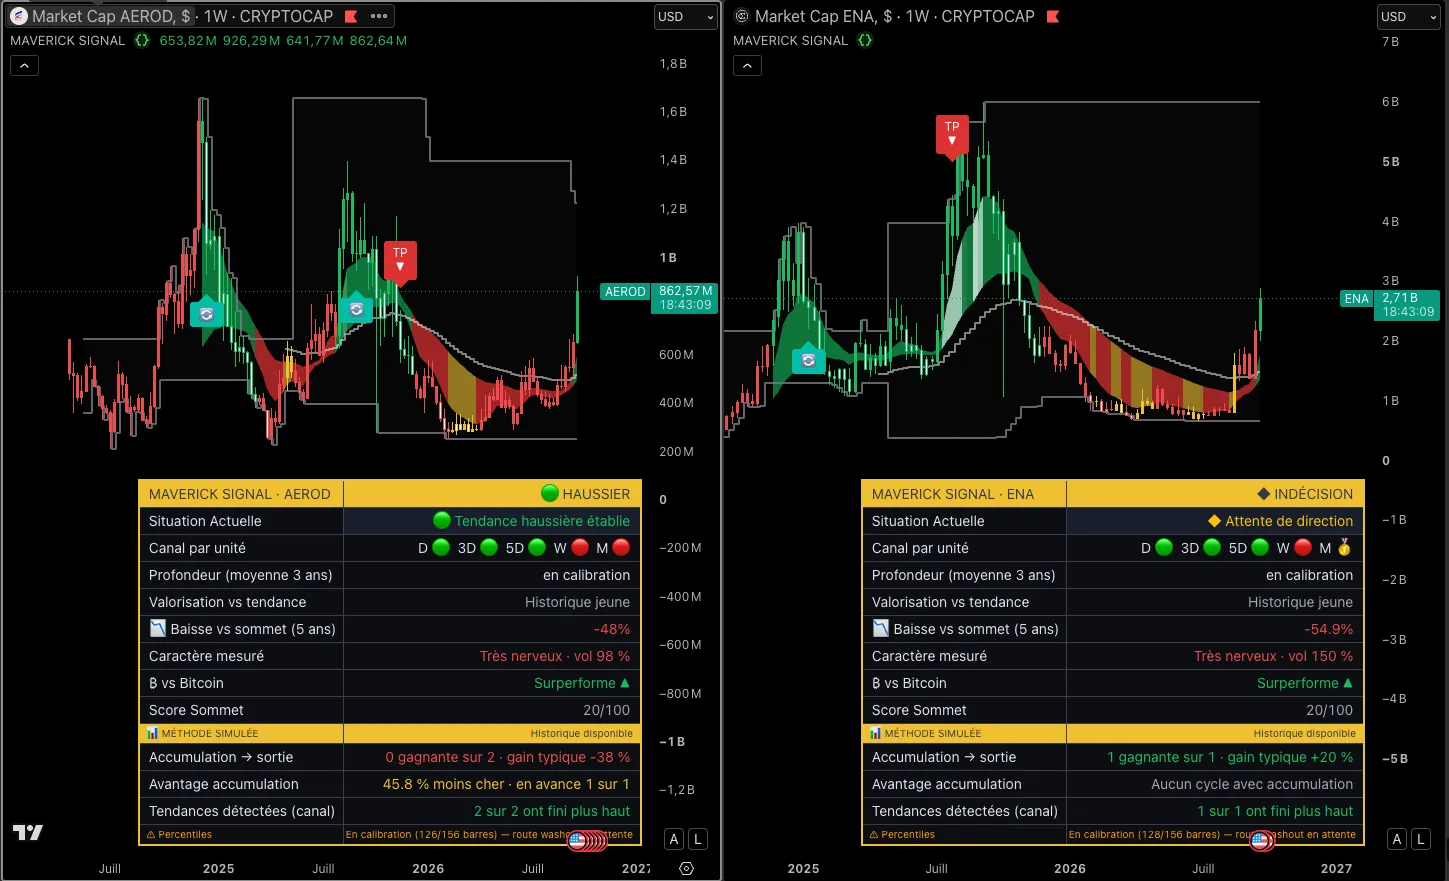Toggle log scale L on ENA chart
This screenshot has height=881, width=1449.
coord(1421,840)
